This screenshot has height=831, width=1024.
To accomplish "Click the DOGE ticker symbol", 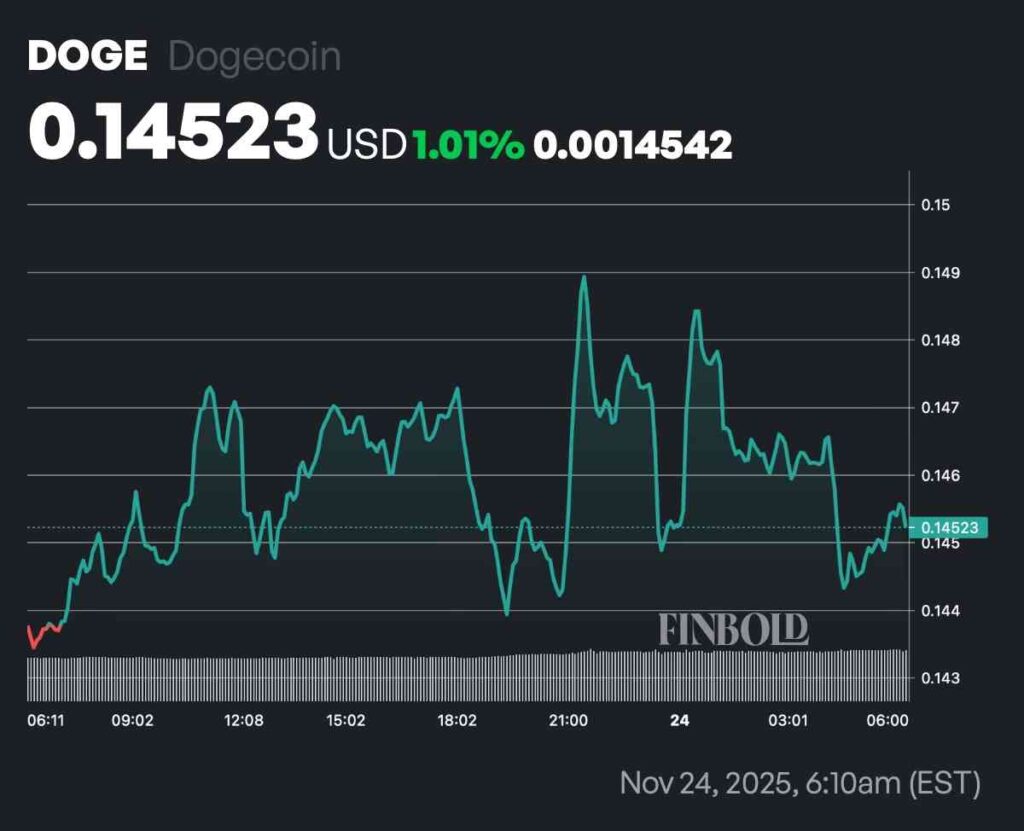I will pos(88,56).
